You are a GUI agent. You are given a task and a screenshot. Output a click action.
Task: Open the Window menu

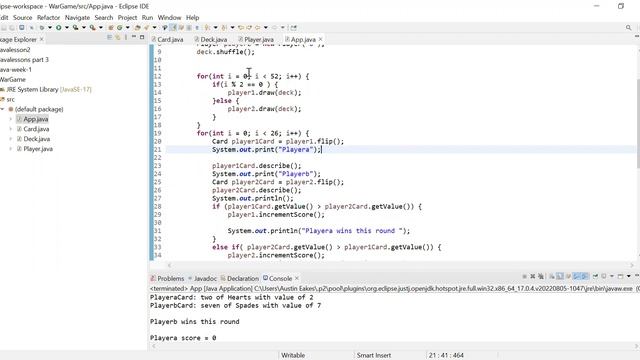[x=169, y=18]
